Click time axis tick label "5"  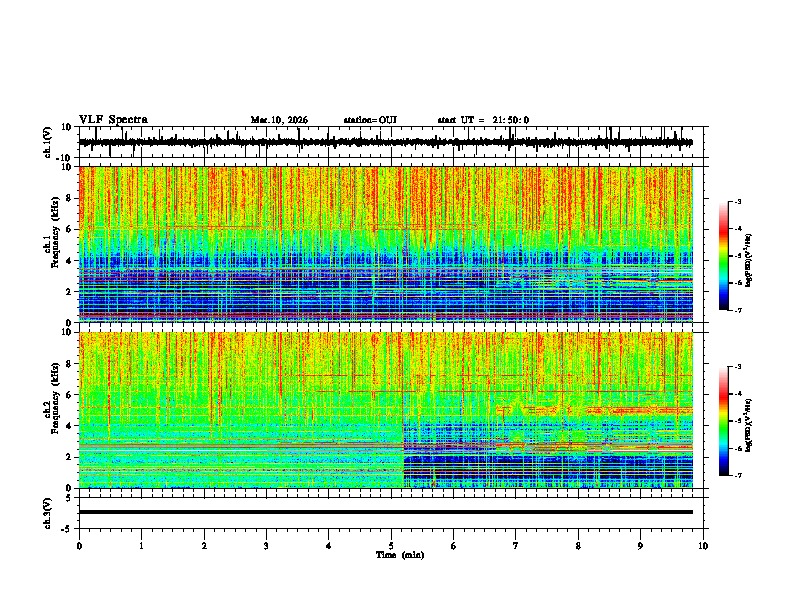pos(391,546)
